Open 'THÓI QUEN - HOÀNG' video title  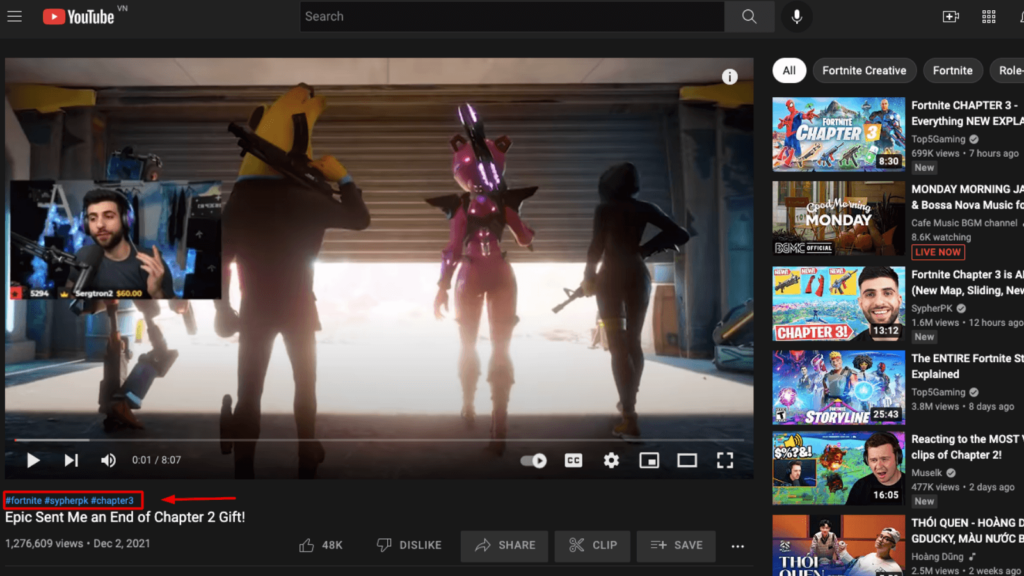(967, 531)
